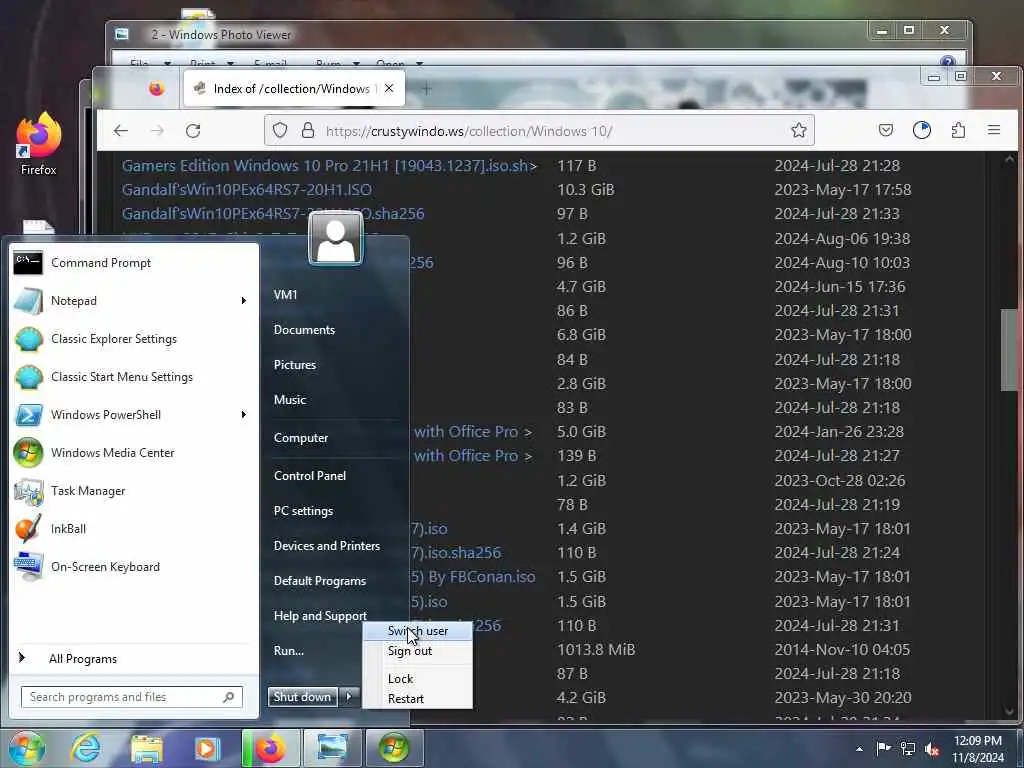Click the Firefox forward arrow
Image resolution: width=1024 pixels, height=768 pixels.
[x=157, y=131]
